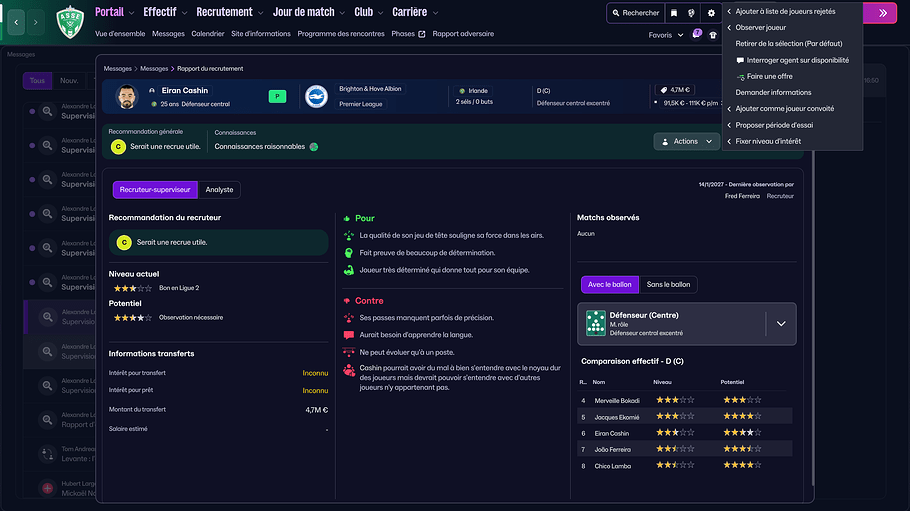Expand the Favoris dropdown
910x511 pixels.
click(665, 35)
